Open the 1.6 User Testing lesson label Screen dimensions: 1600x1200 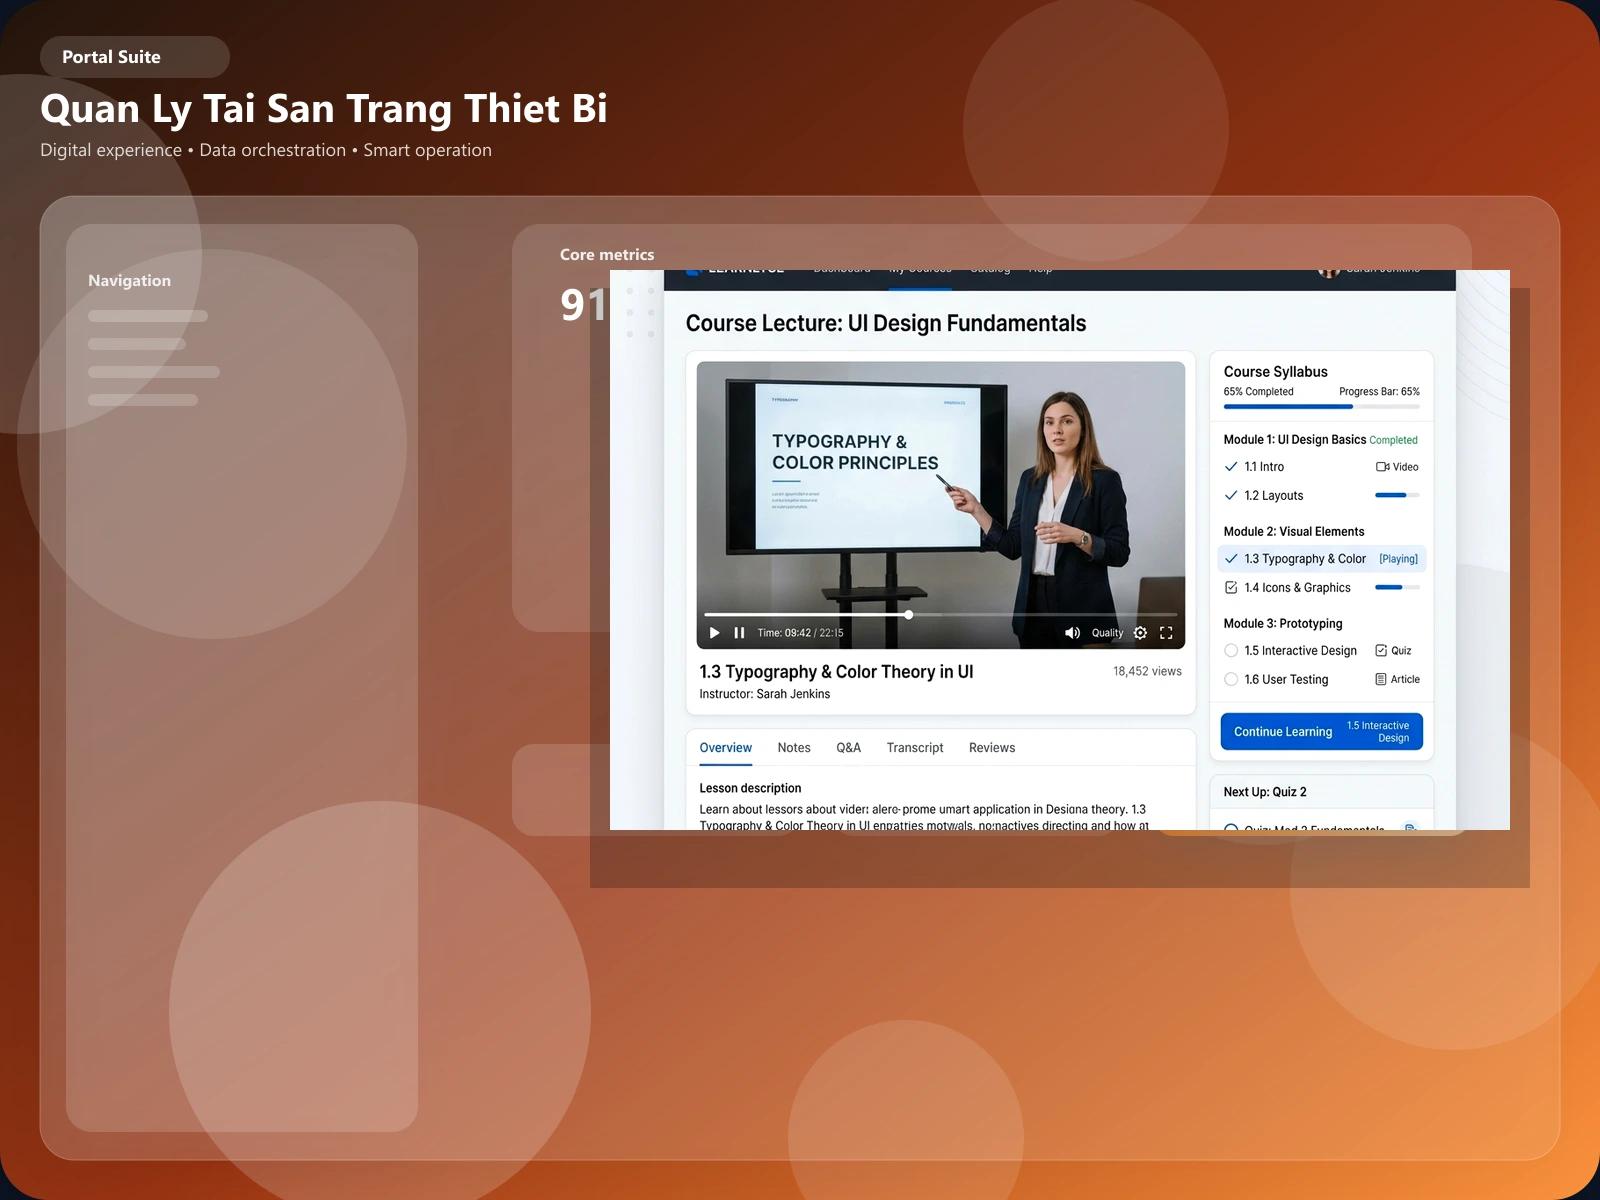1286,680
